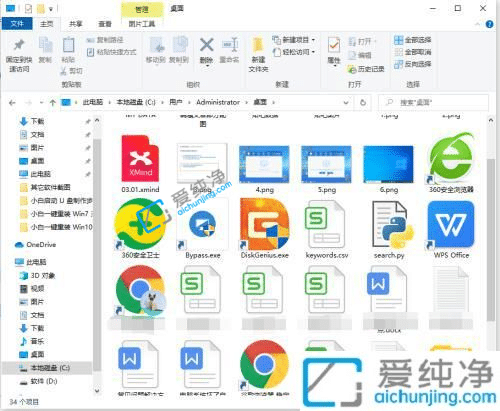Click the 重命名 ribbon icon
Screen dimensions: 500x411
coord(230,45)
